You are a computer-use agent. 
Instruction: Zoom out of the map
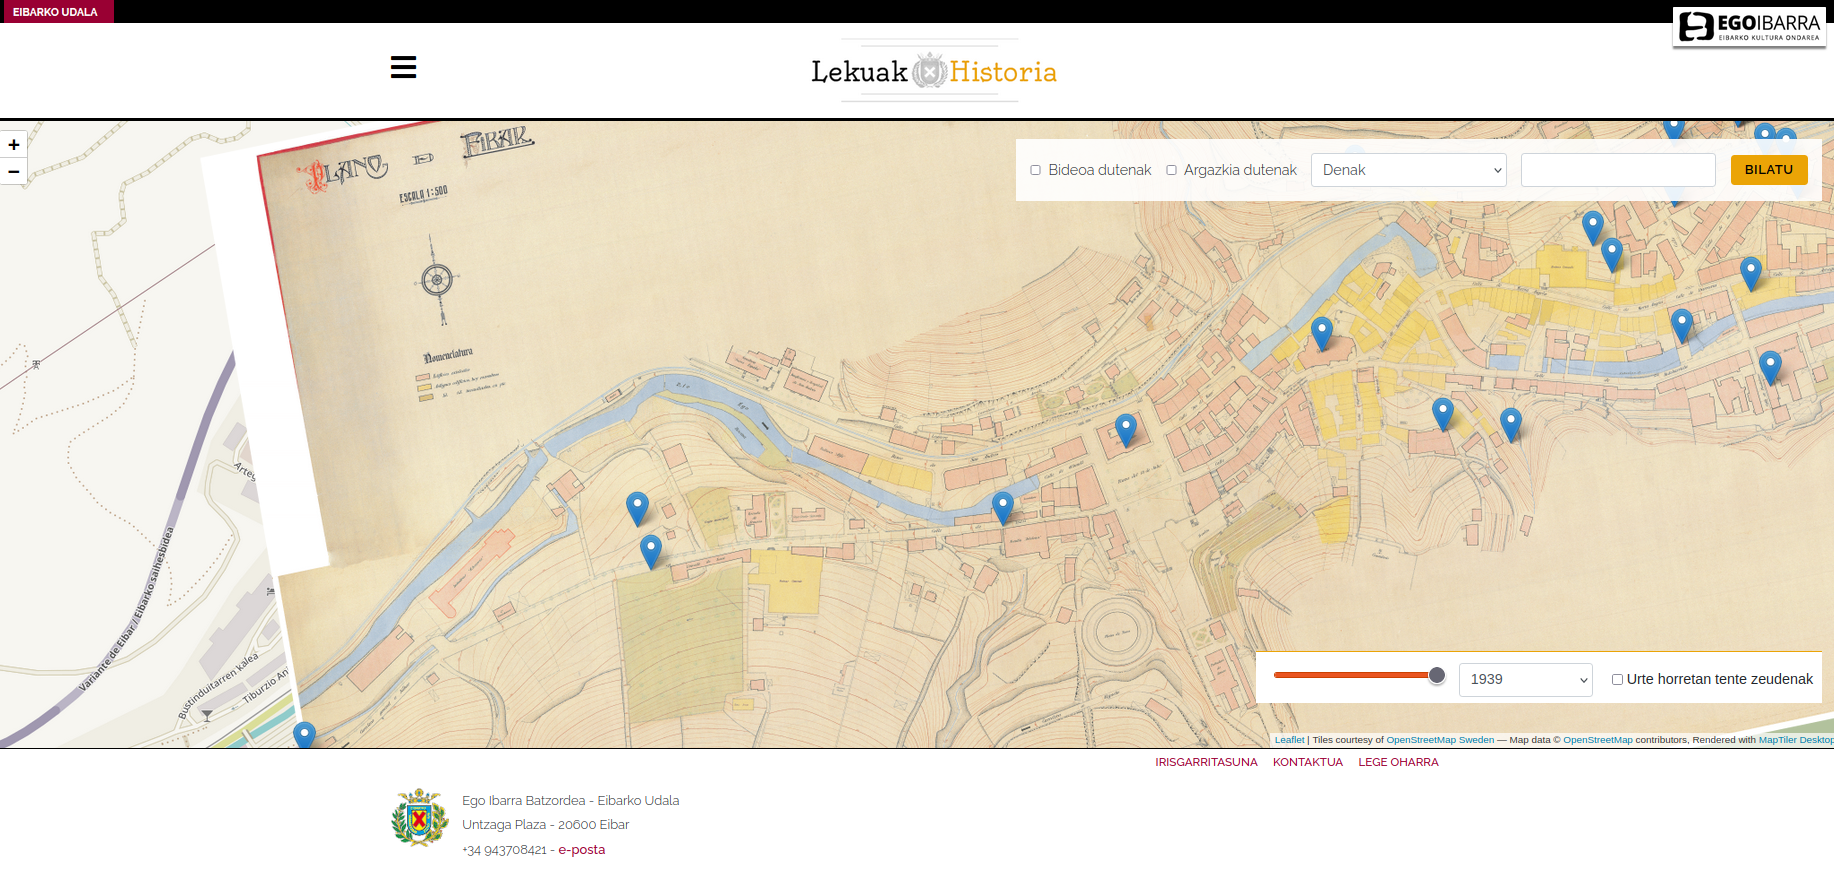14,172
